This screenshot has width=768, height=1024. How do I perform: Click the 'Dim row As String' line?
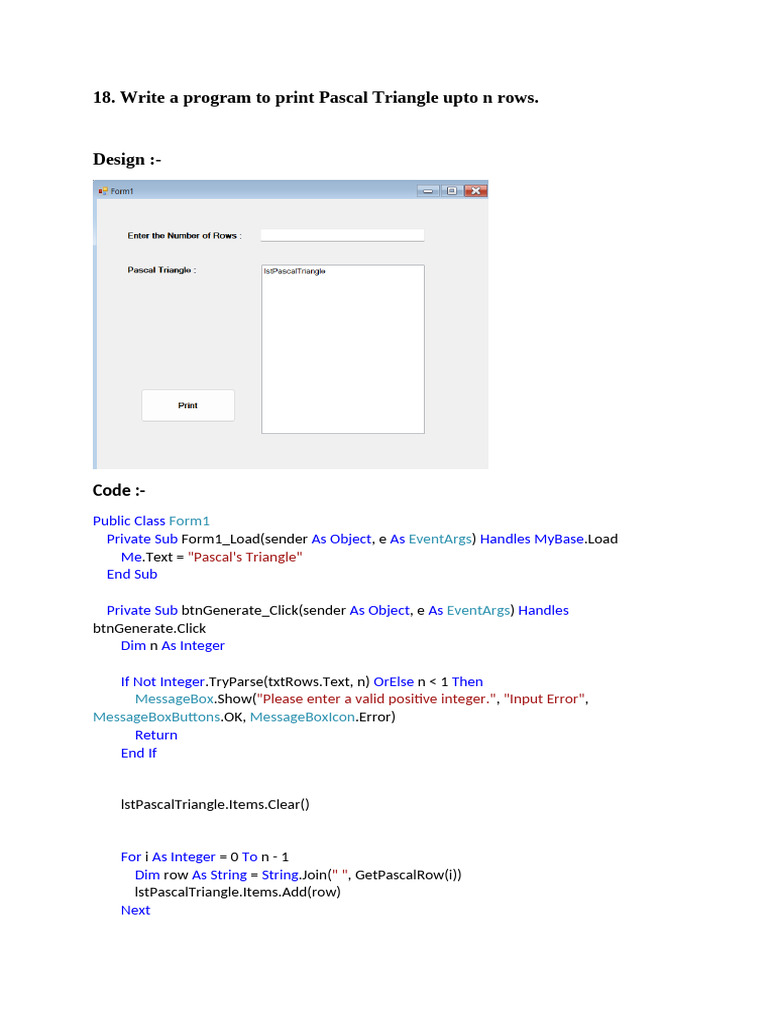298,875
